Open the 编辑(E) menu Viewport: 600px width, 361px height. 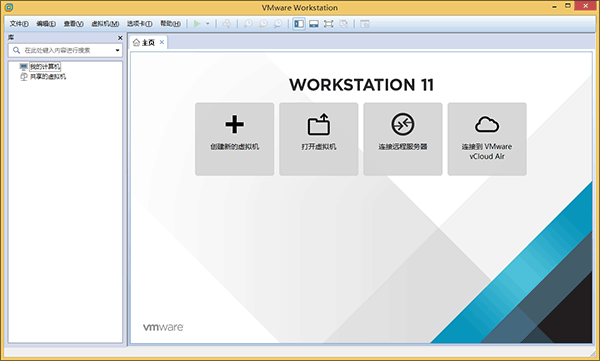pos(46,24)
